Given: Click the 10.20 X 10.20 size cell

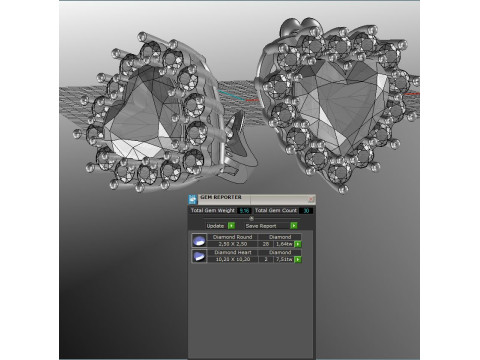Looking at the screenshot, I should (x=233, y=259).
